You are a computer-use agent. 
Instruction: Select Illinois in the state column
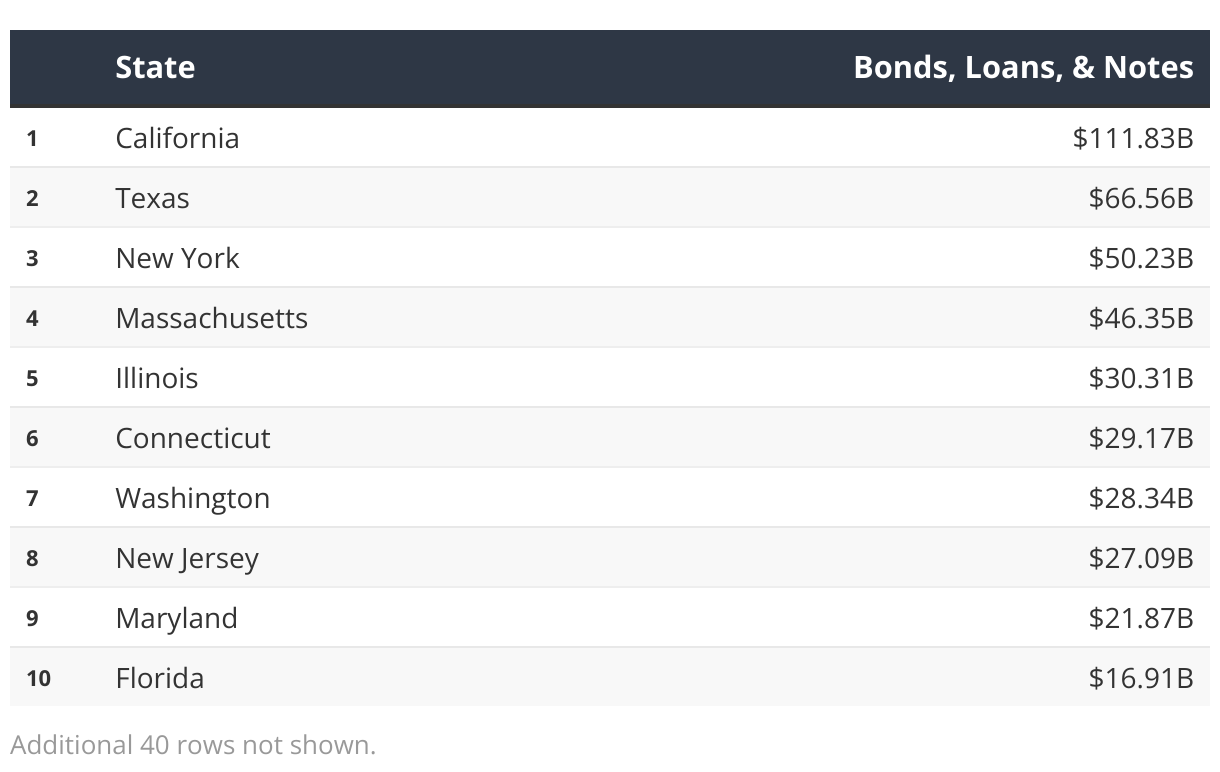point(157,378)
